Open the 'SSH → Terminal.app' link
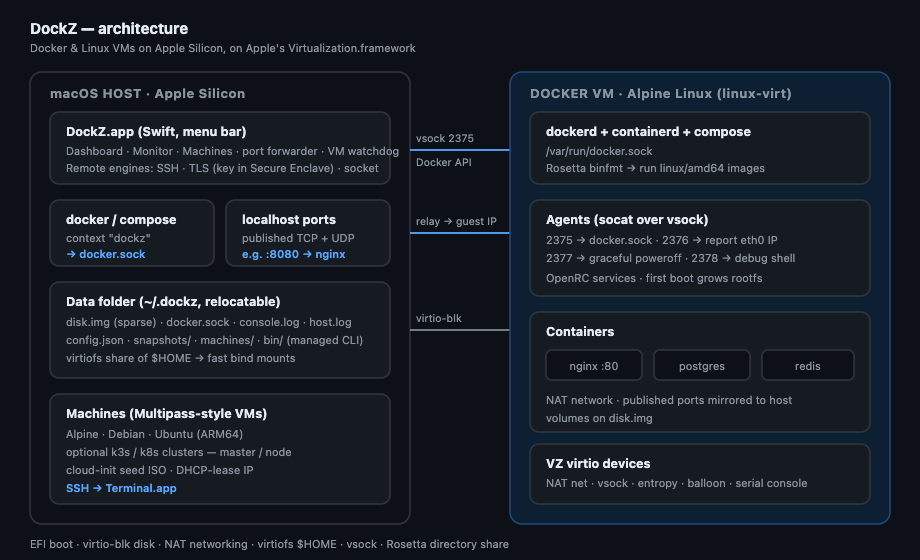Viewport: 920px width, 560px height. point(121,488)
